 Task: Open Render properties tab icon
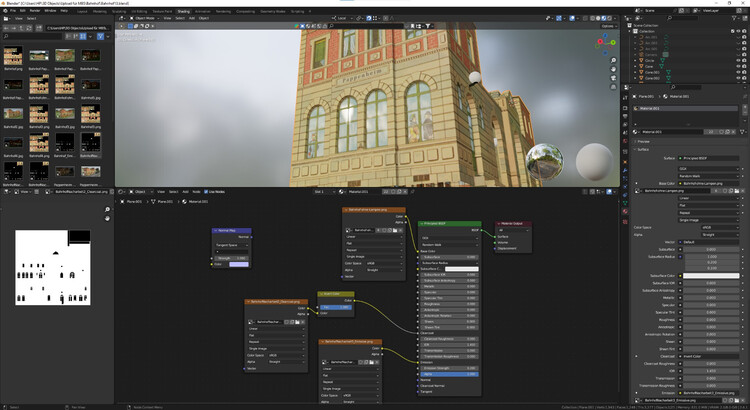[x=625, y=108]
